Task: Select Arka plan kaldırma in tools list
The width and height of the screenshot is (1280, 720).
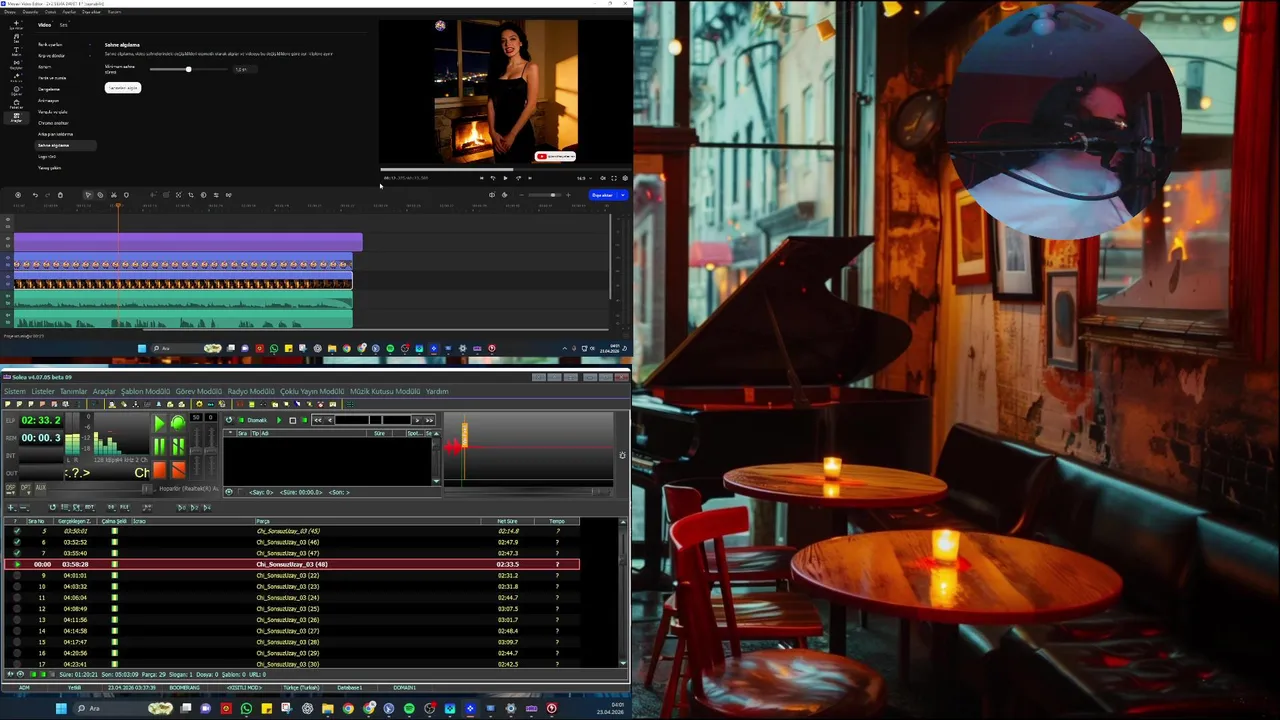Action: click(x=55, y=134)
